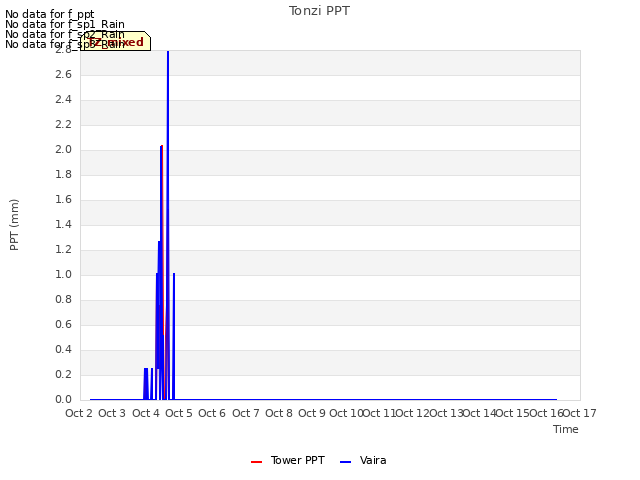Click the 0.2 y-axis tick label

pyautogui.click(x=63, y=374)
